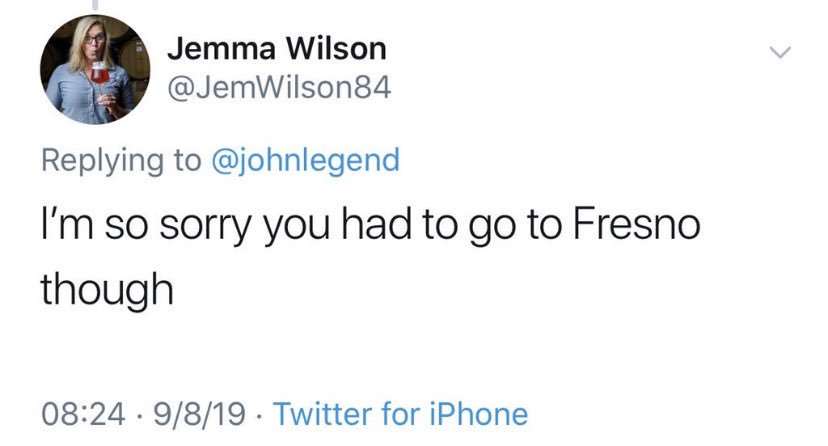Click the "Replying to" label

[119, 161]
